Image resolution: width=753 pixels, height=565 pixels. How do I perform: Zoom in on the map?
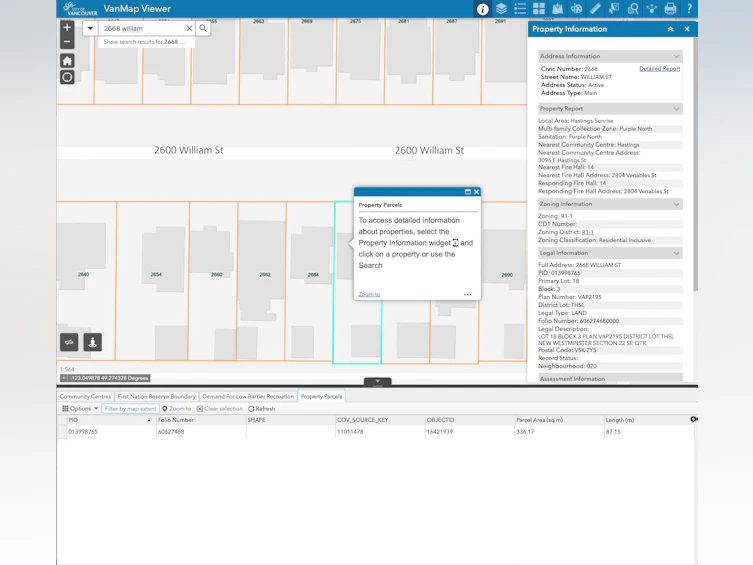67,27
